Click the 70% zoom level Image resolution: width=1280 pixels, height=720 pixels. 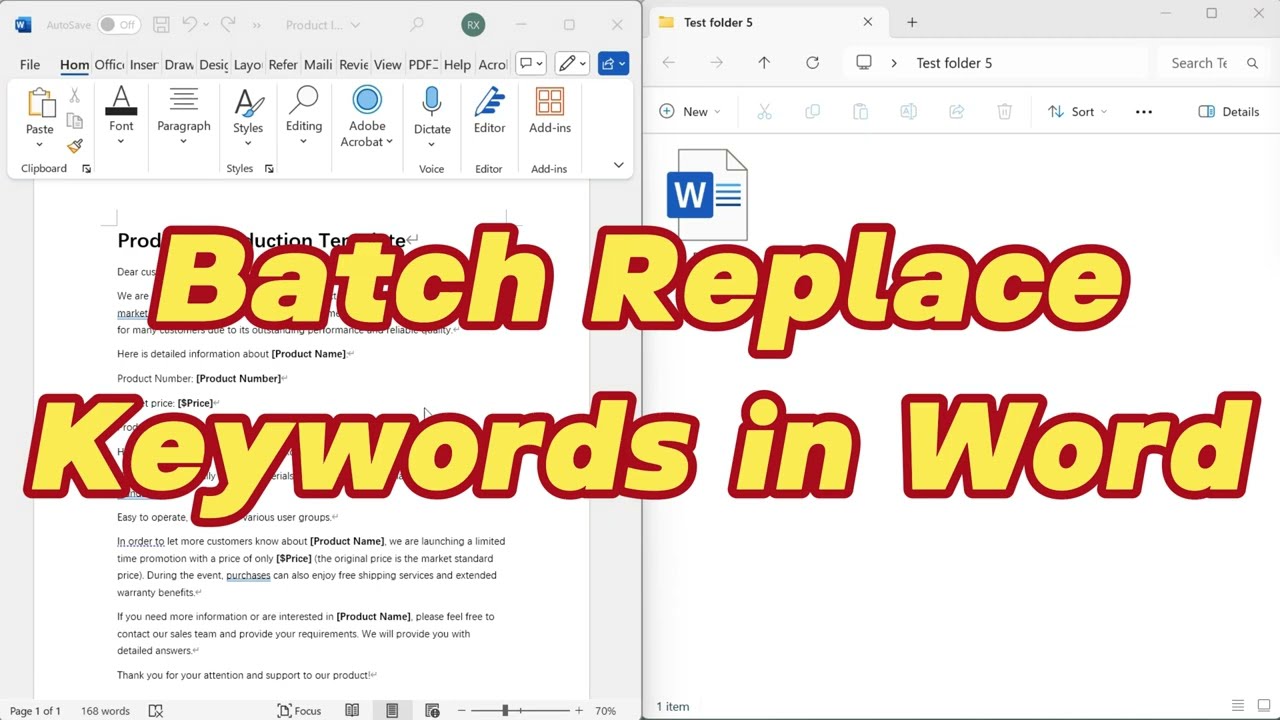605,711
